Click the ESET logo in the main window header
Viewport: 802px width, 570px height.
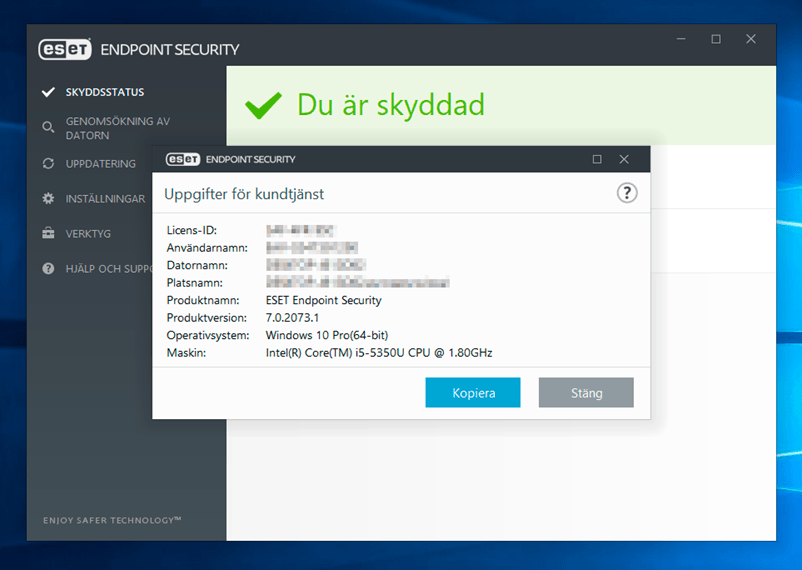(65, 49)
